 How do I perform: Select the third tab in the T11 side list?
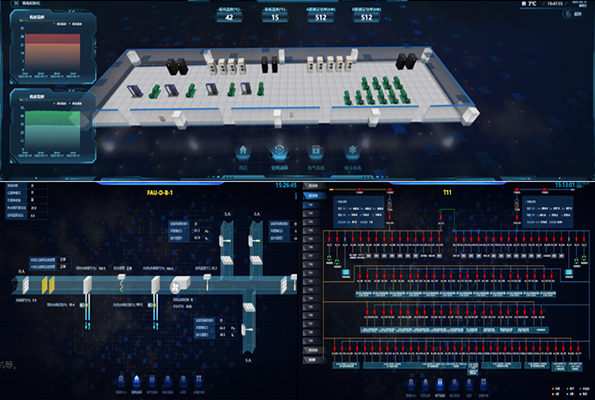pos(311,205)
